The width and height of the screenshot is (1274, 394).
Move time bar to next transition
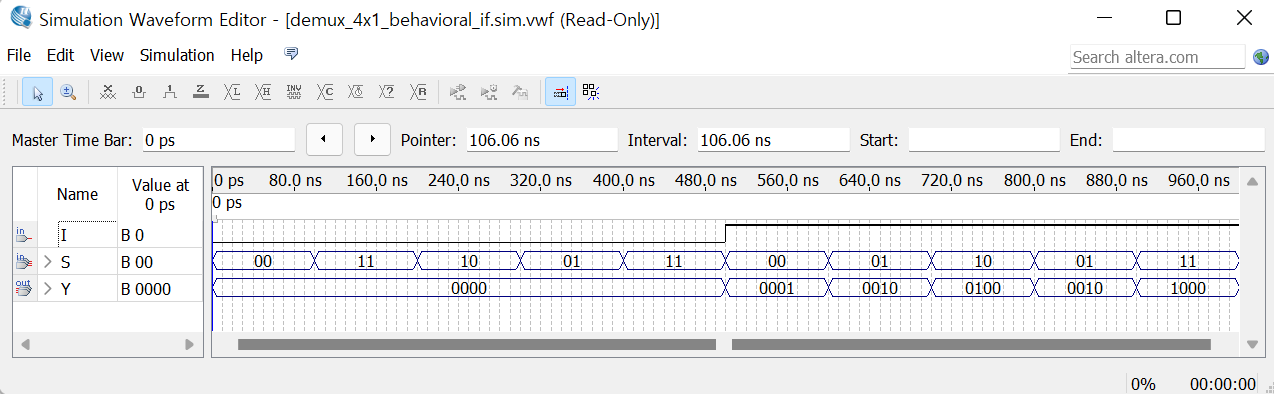(x=373, y=139)
